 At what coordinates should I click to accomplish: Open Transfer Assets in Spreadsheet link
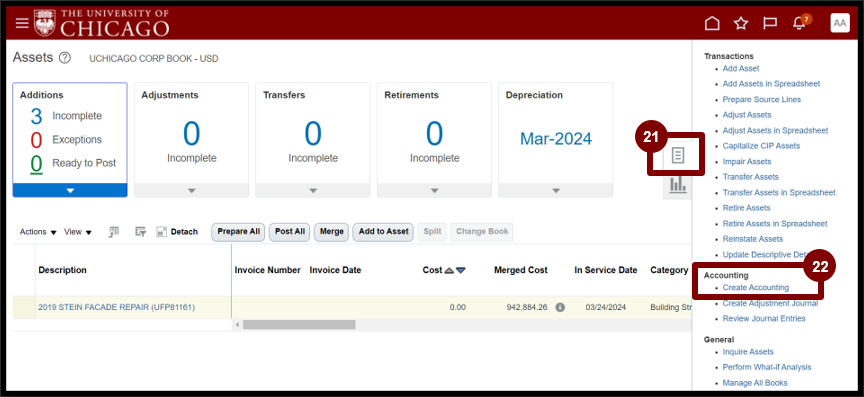pos(779,192)
